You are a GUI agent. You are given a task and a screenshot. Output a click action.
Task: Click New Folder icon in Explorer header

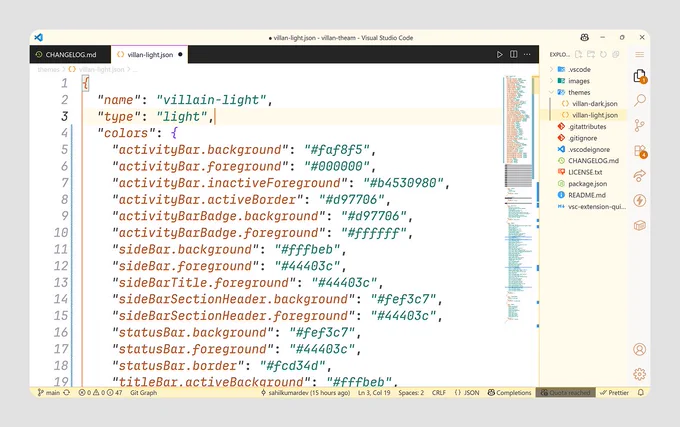(x=591, y=54)
